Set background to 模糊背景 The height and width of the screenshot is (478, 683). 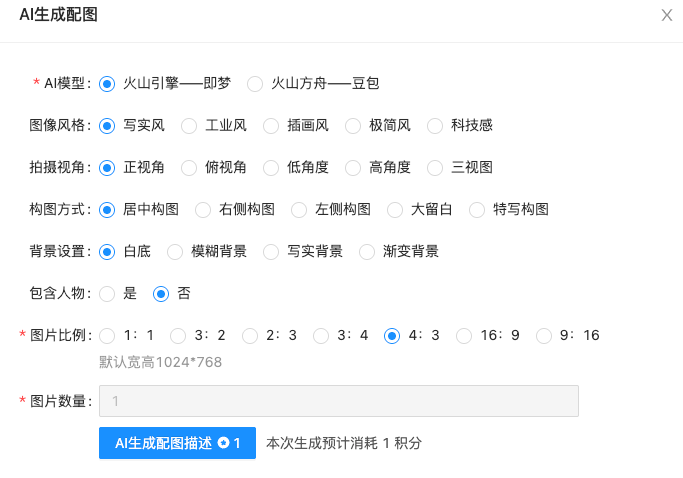pos(176,252)
